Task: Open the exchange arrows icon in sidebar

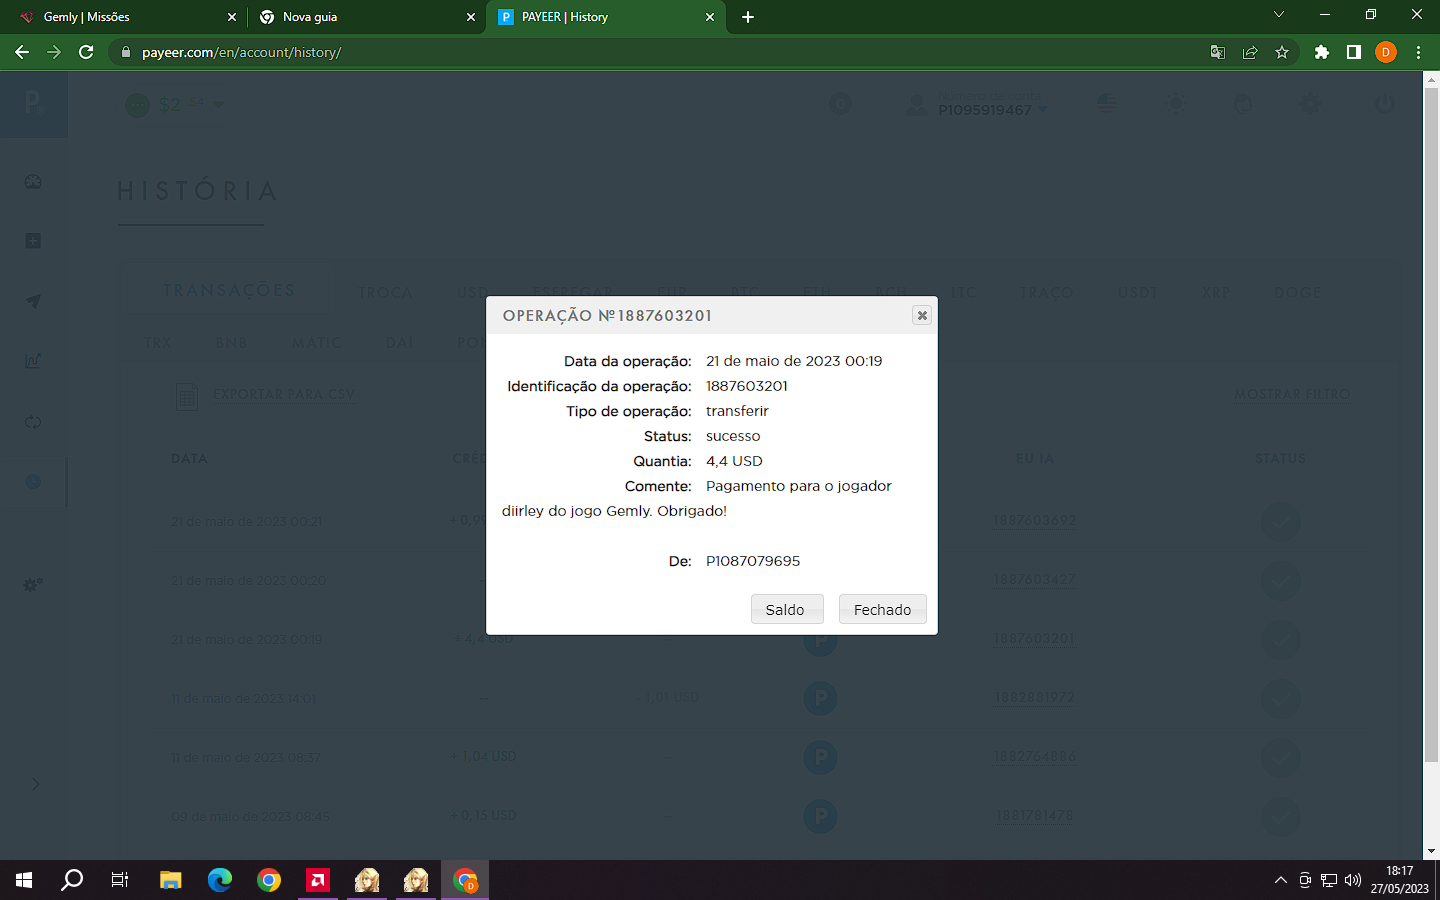Action: coord(33,422)
